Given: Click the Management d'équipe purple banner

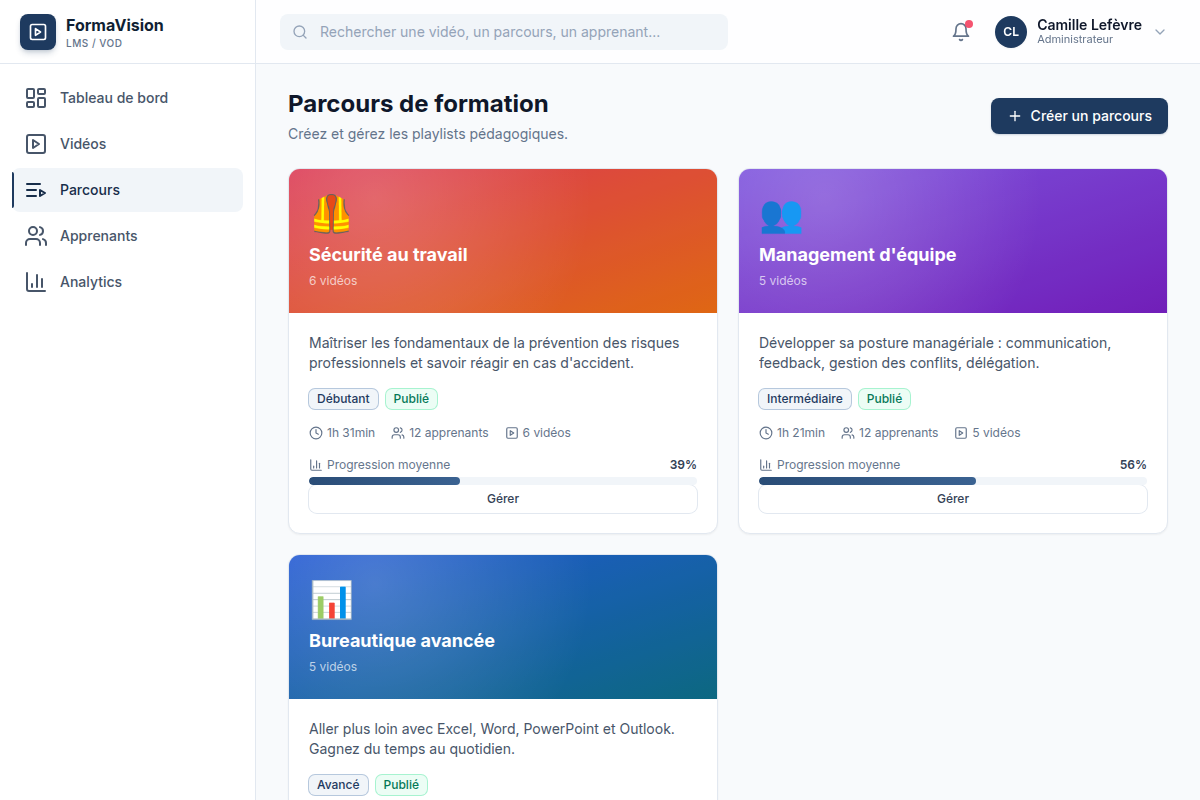Looking at the screenshot, I should (953, 241).
